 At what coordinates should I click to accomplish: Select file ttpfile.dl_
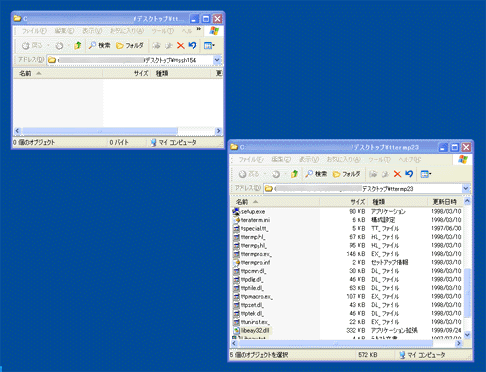[x=252, y=288]
